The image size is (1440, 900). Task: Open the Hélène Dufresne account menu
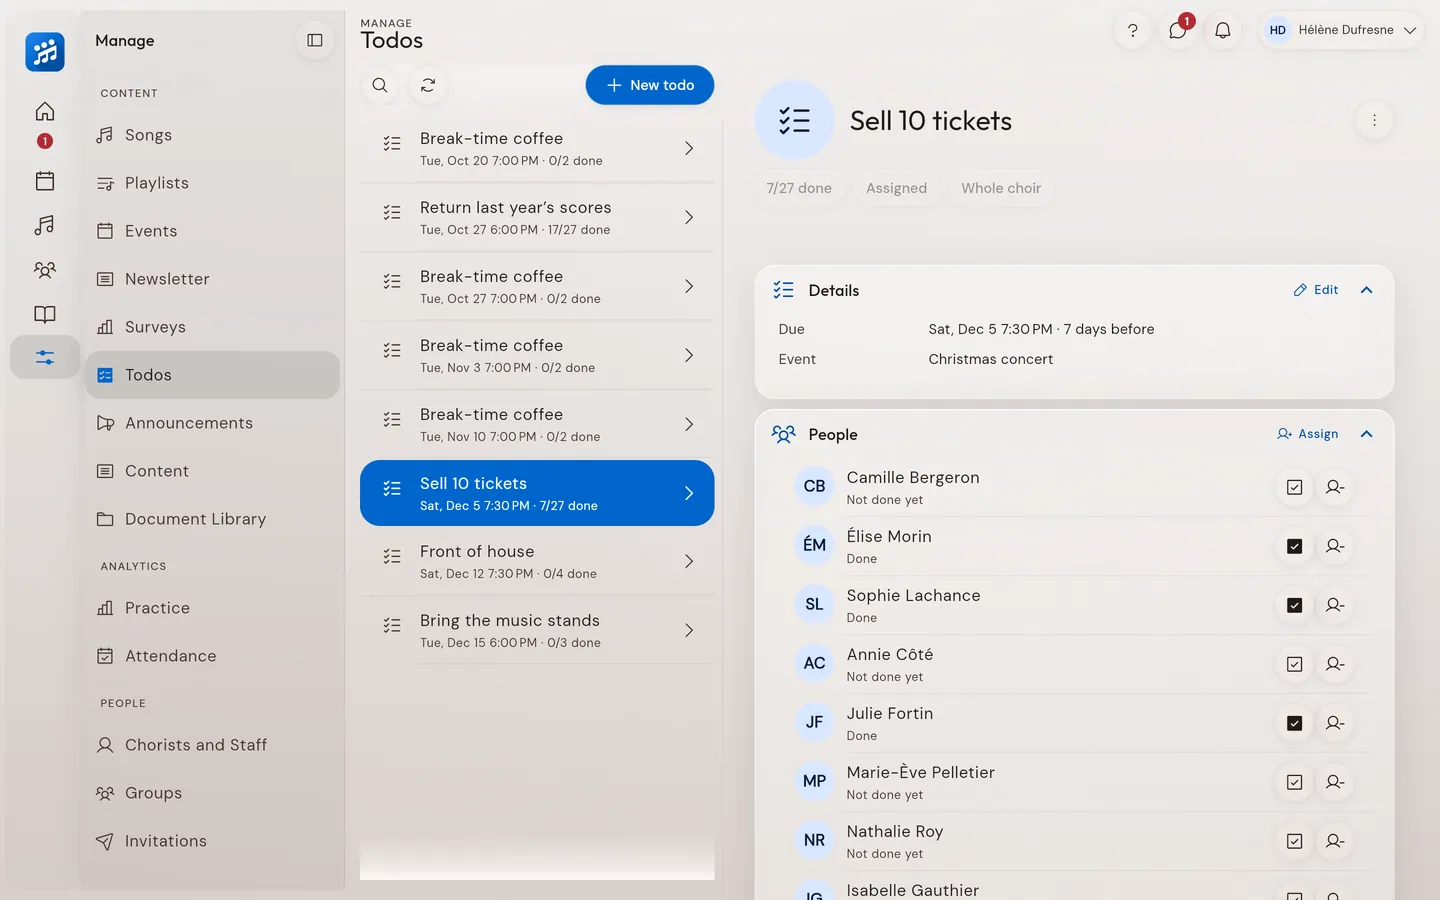click(1342, 30)
